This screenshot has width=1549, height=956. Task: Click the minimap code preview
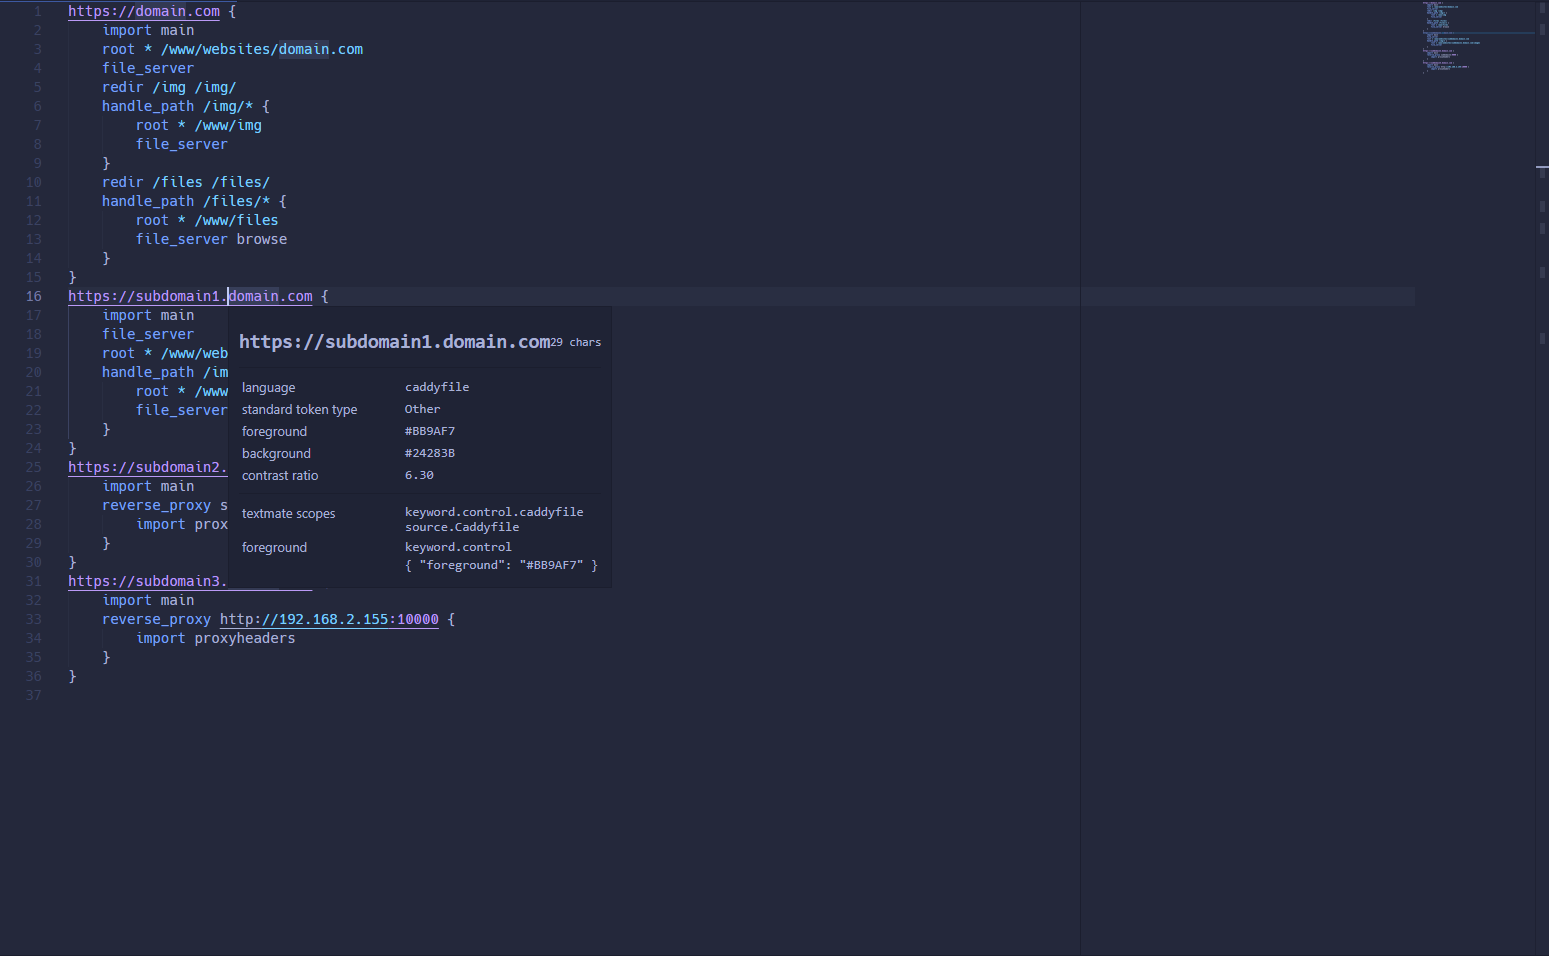[1470, 40]
